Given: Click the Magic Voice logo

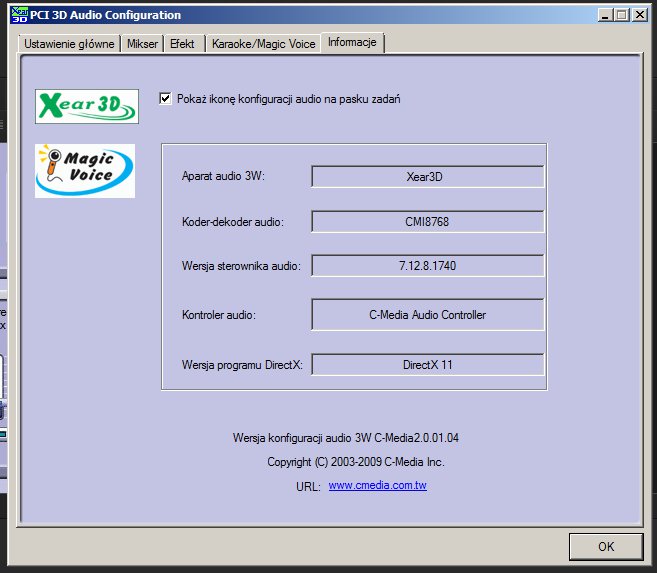Looking at the screenshot, I should point(85,171).
